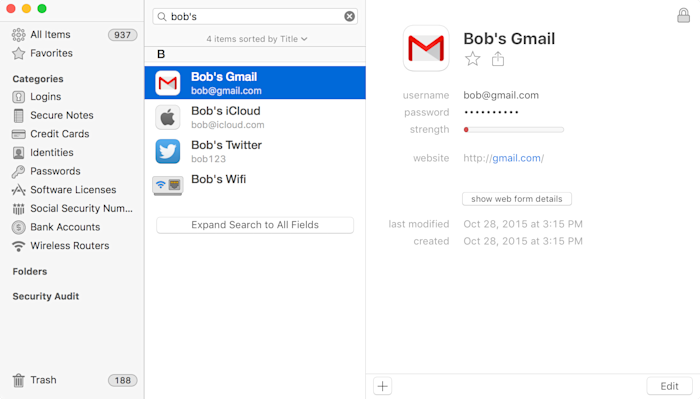The height and width of the screenshot is (399, 700).
Task: Click show web form details button
Action: tap(517, 199)
